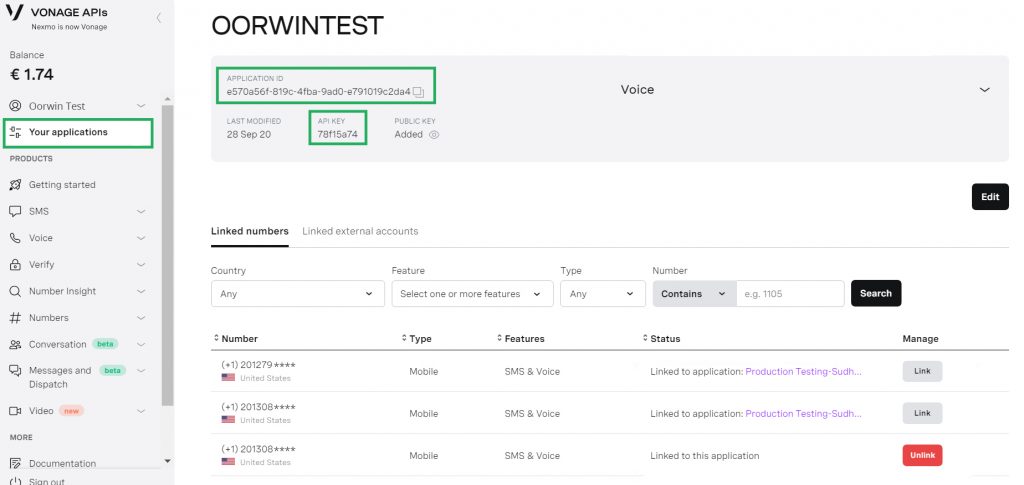1024x485 pixels.
Task: Click the Numbers hash icon
Action: point(15,318)
